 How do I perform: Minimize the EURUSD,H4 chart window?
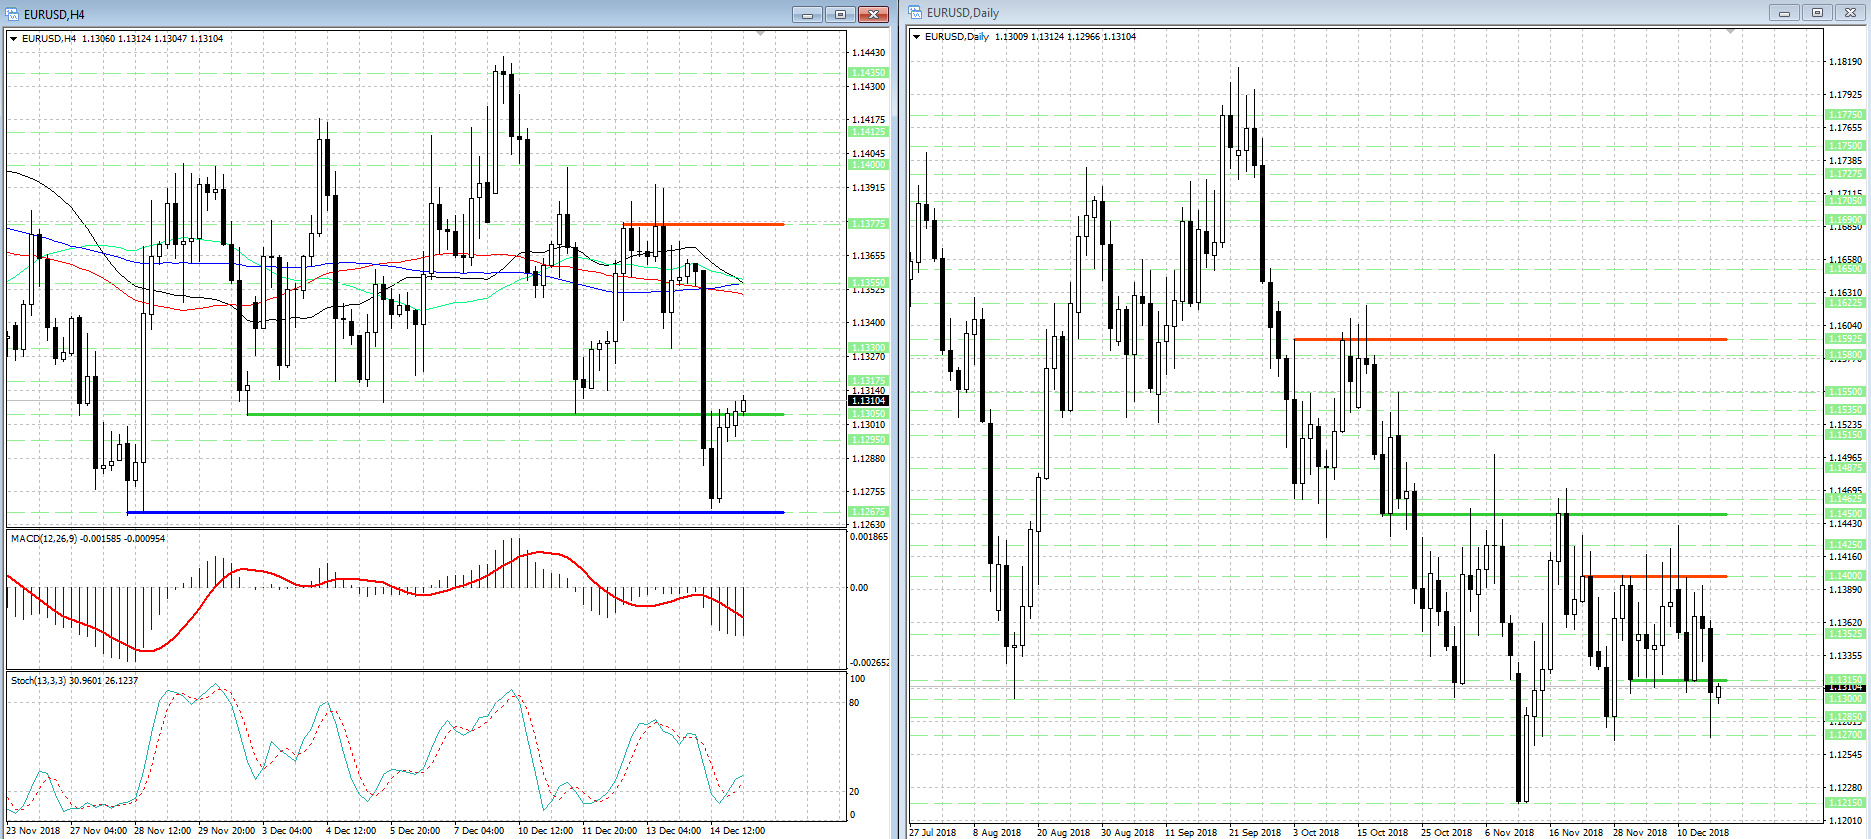807,14
